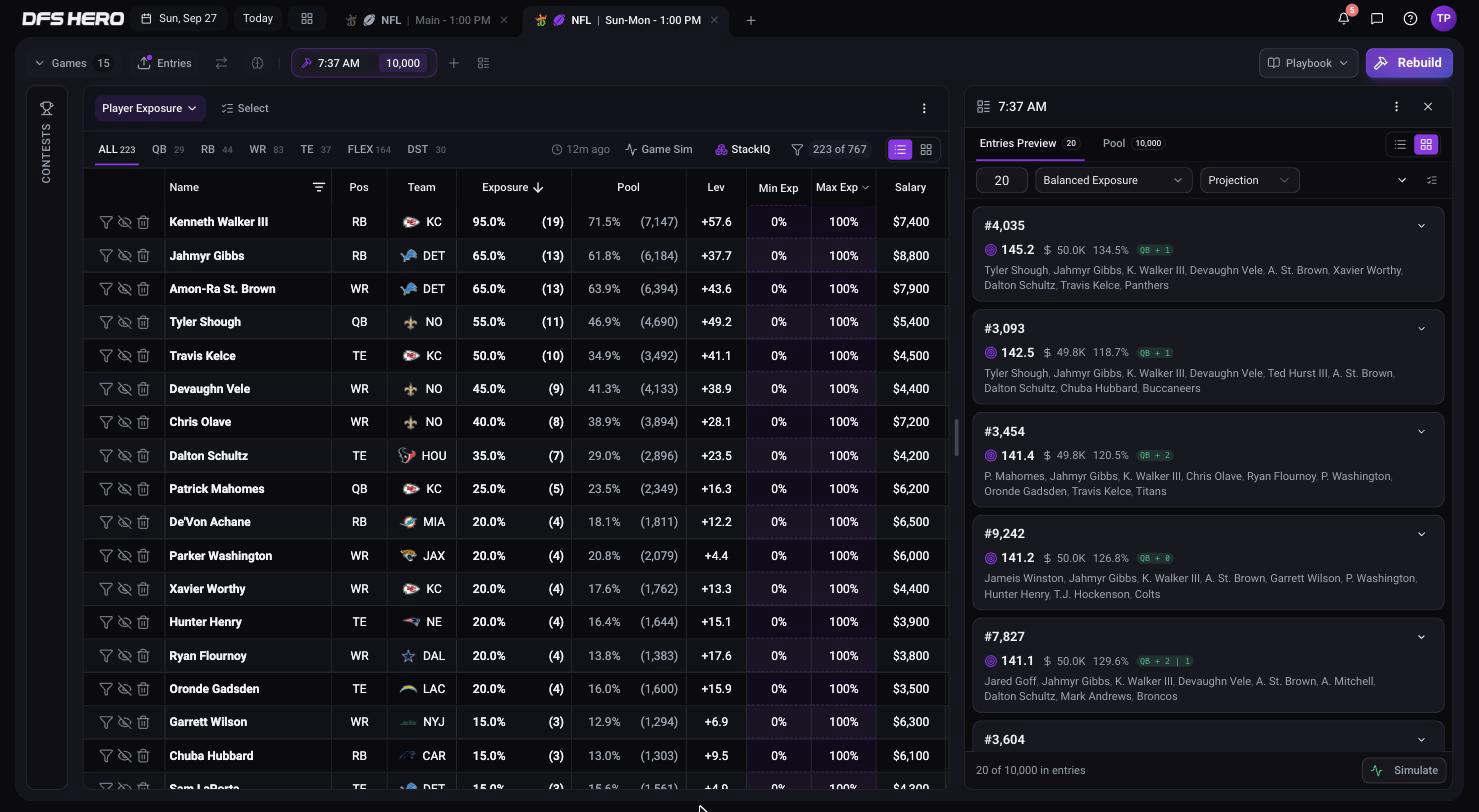Image resolution: width=1479 pixels, height=812 pixels.
Task: Open the Game Sim option
Action: tap(658, 149)
